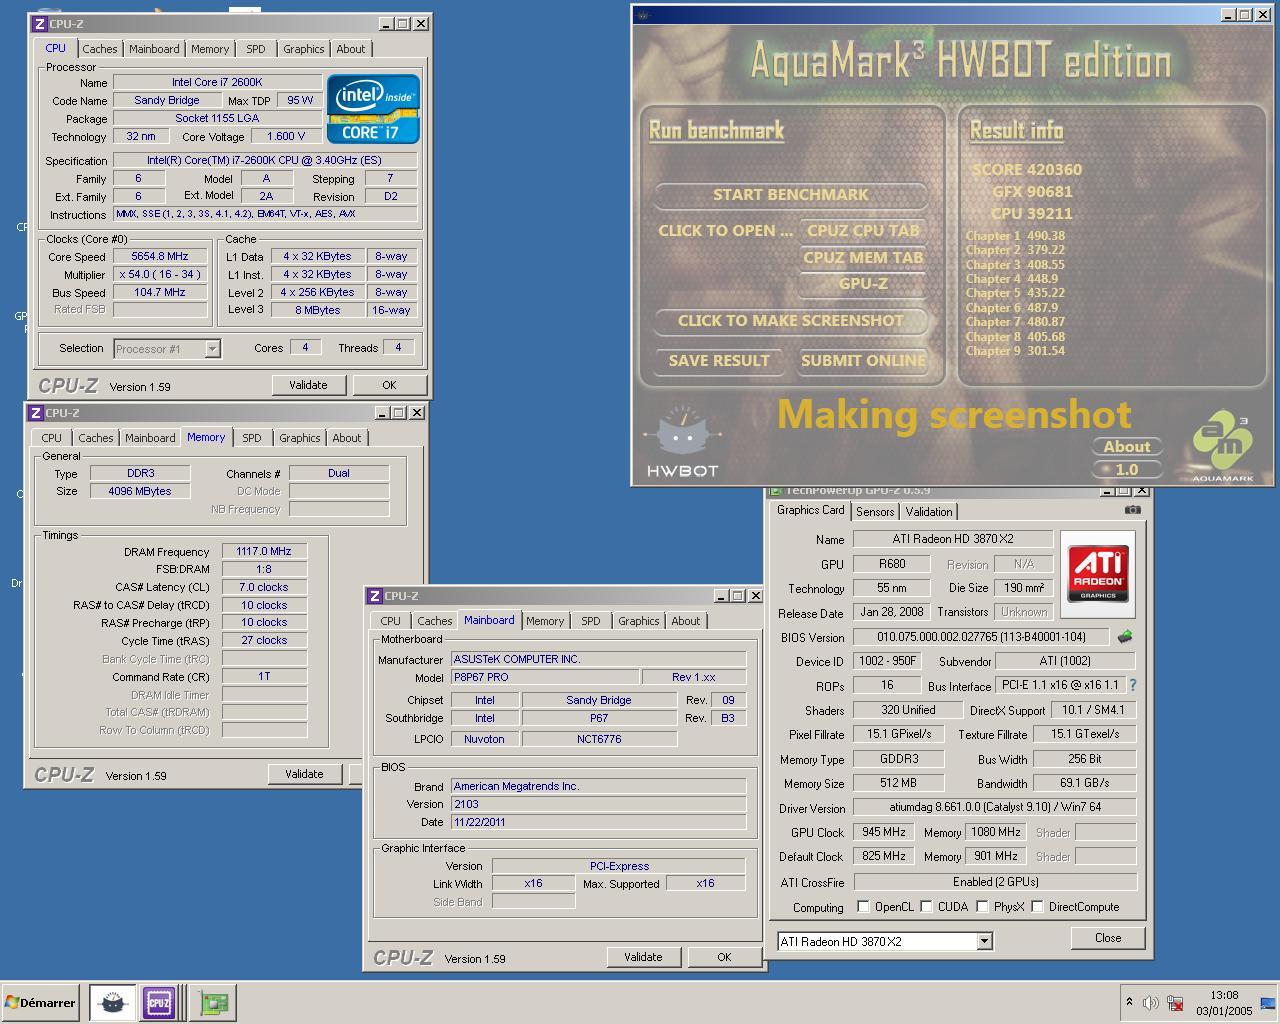Click the CAS# Latency 7.0 clocks value
Viewport: 1280px width, 1024px height.
click(264, 587)
